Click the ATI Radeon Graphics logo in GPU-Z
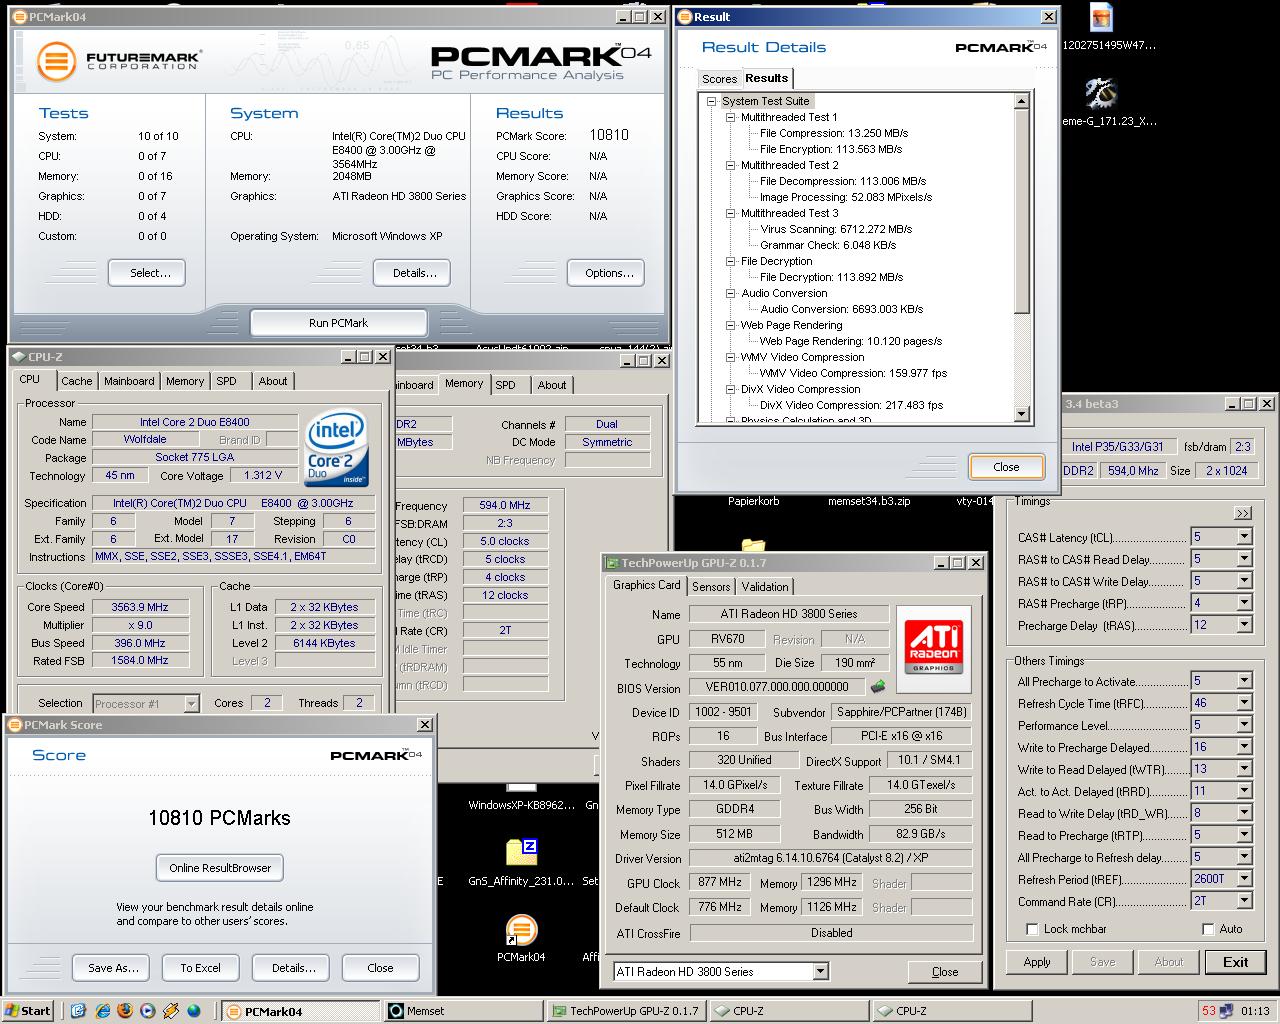 (933, 648)
